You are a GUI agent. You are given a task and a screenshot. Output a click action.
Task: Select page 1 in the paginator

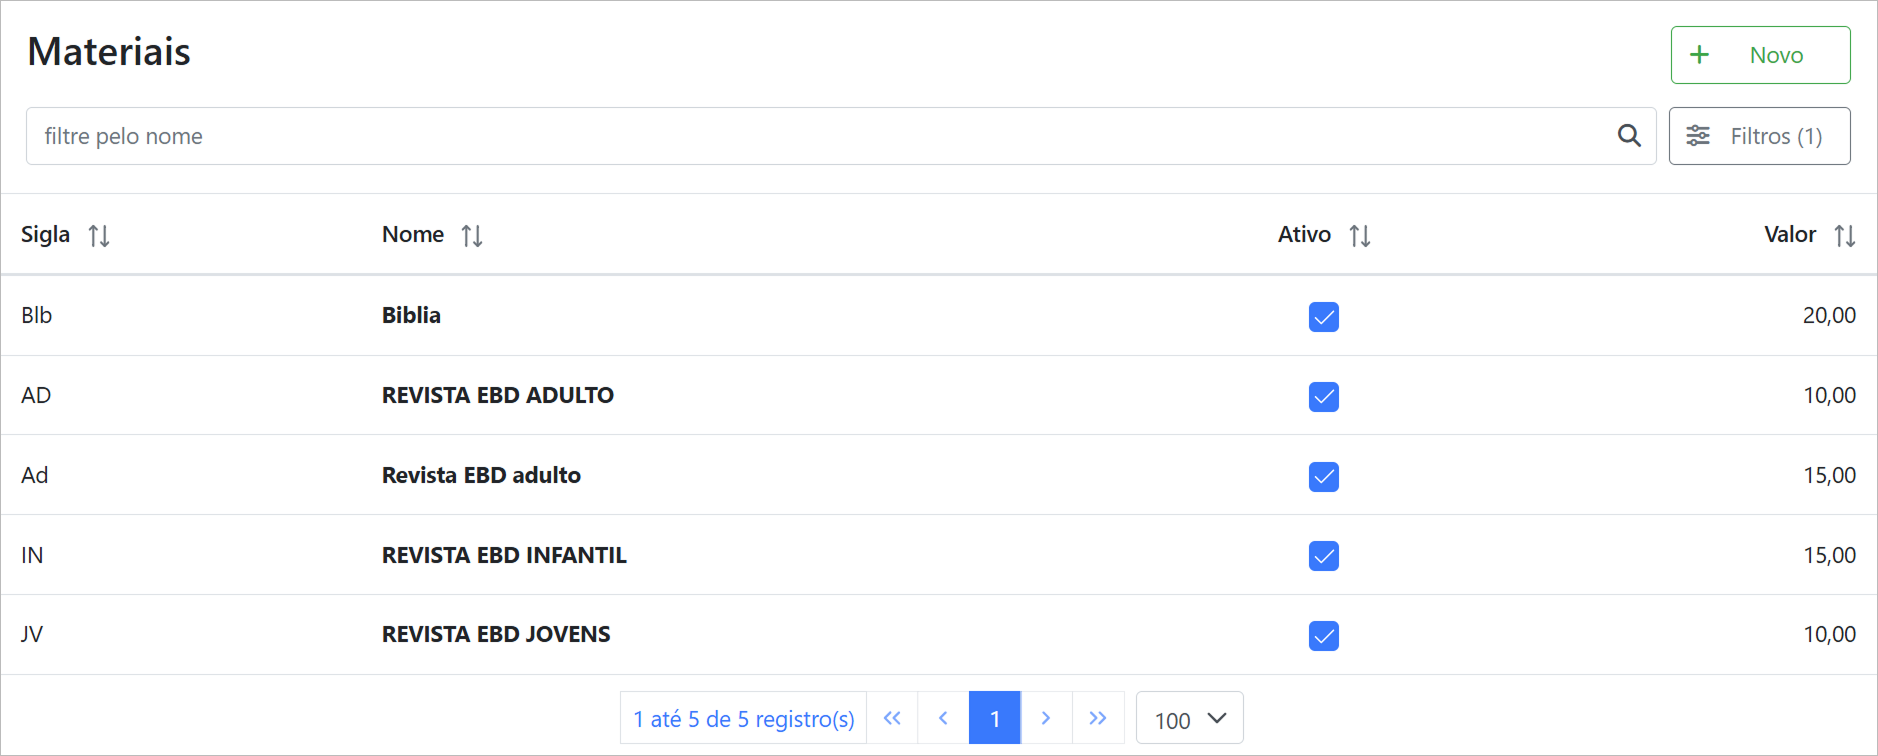click(995, 718)
